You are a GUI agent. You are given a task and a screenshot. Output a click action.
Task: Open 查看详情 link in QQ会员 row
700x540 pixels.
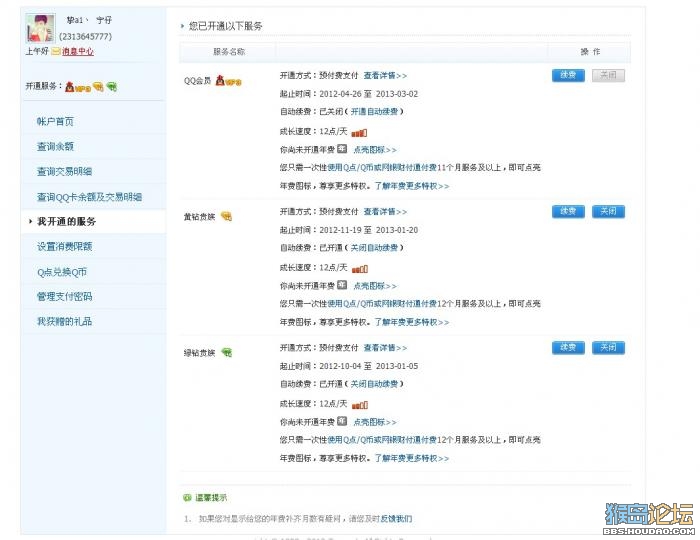coord(385,75)
